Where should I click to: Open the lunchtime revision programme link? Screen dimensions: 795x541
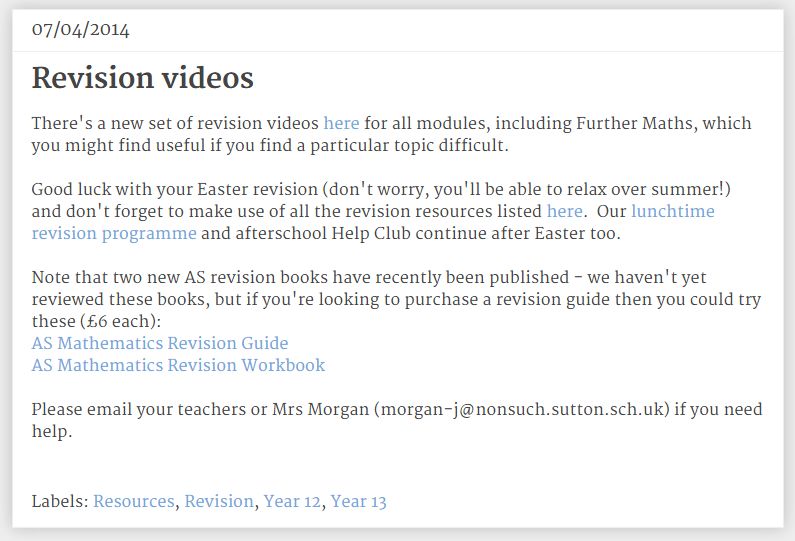pos(672,211)
